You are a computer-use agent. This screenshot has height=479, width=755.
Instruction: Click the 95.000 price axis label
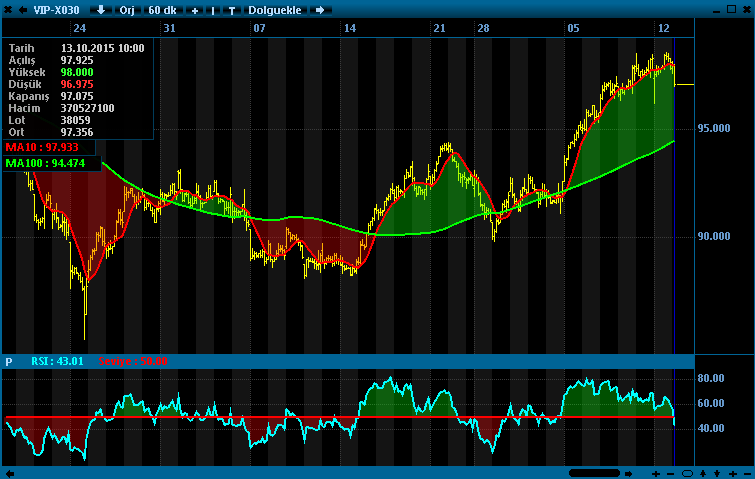tap(714, 128)
